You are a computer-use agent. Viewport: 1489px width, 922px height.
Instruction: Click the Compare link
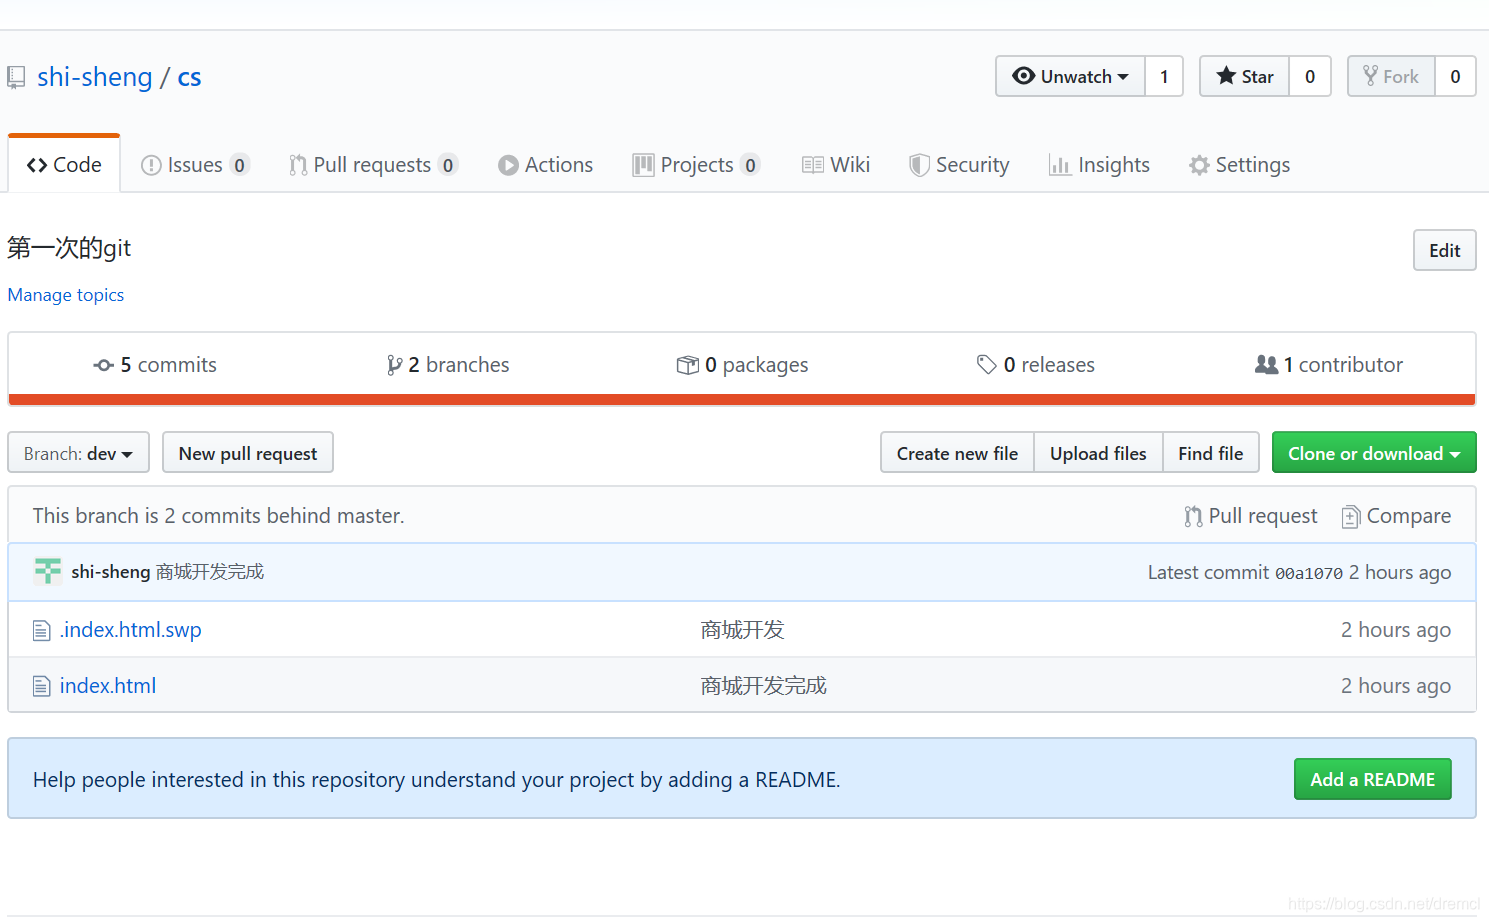point(1396,516)
